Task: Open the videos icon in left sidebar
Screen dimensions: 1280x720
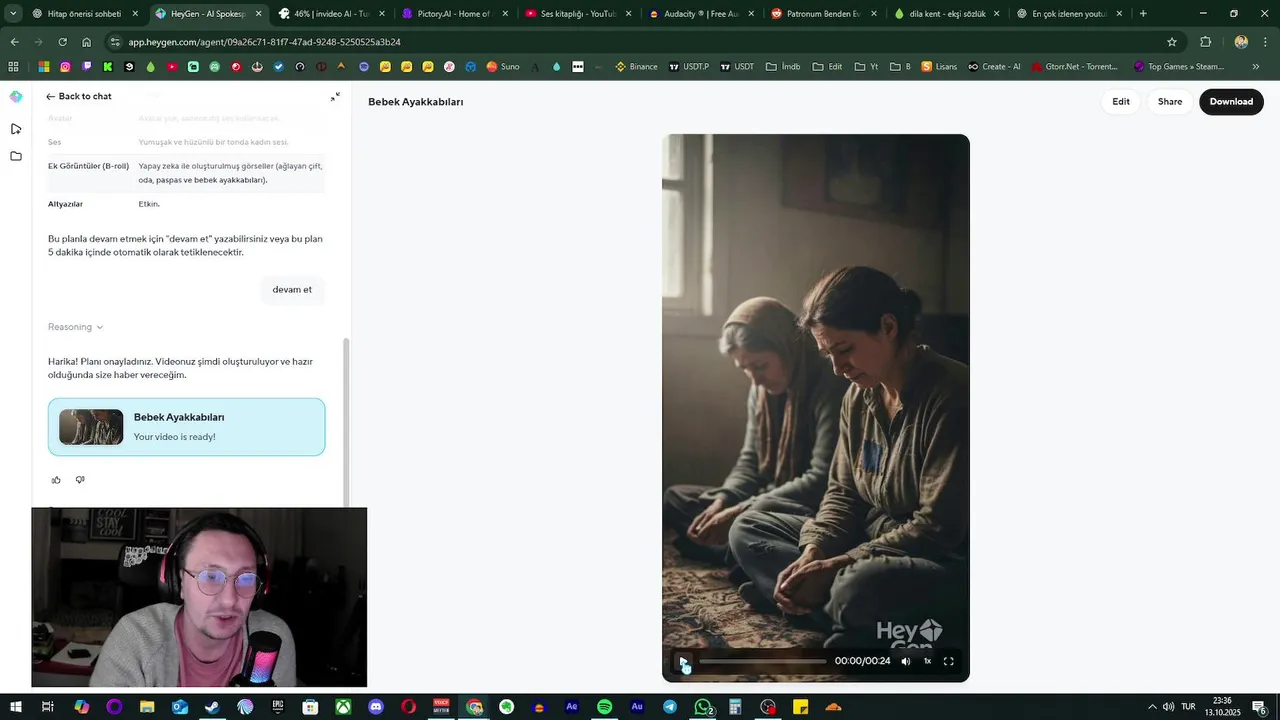Action: pos(16,129)
